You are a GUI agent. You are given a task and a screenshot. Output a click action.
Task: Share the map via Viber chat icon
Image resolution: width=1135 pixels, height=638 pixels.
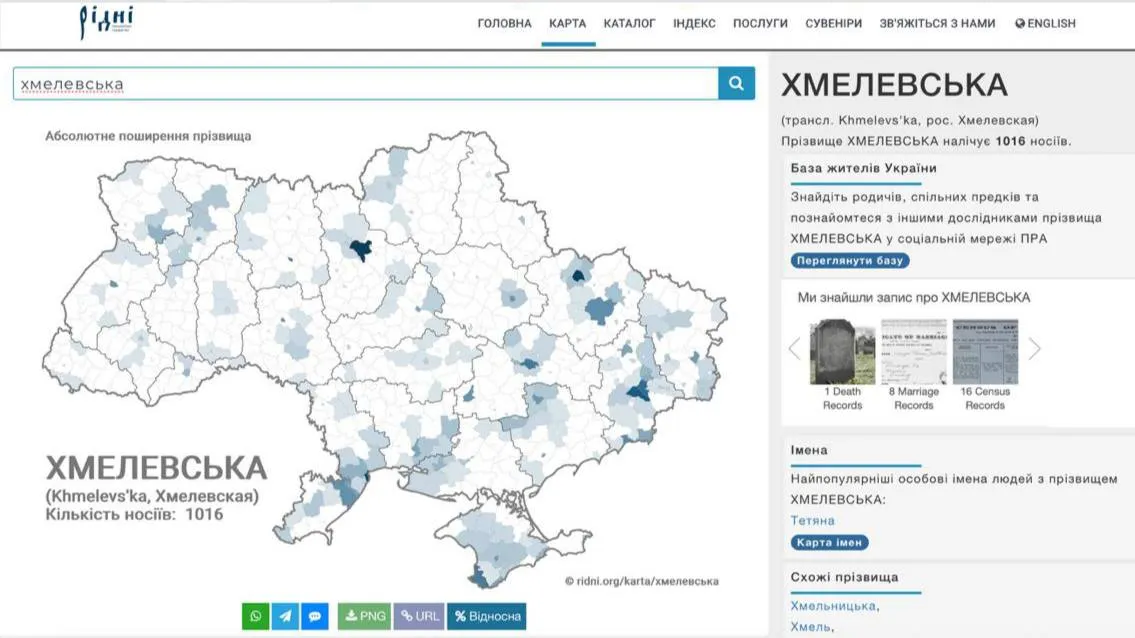[314, 616]
